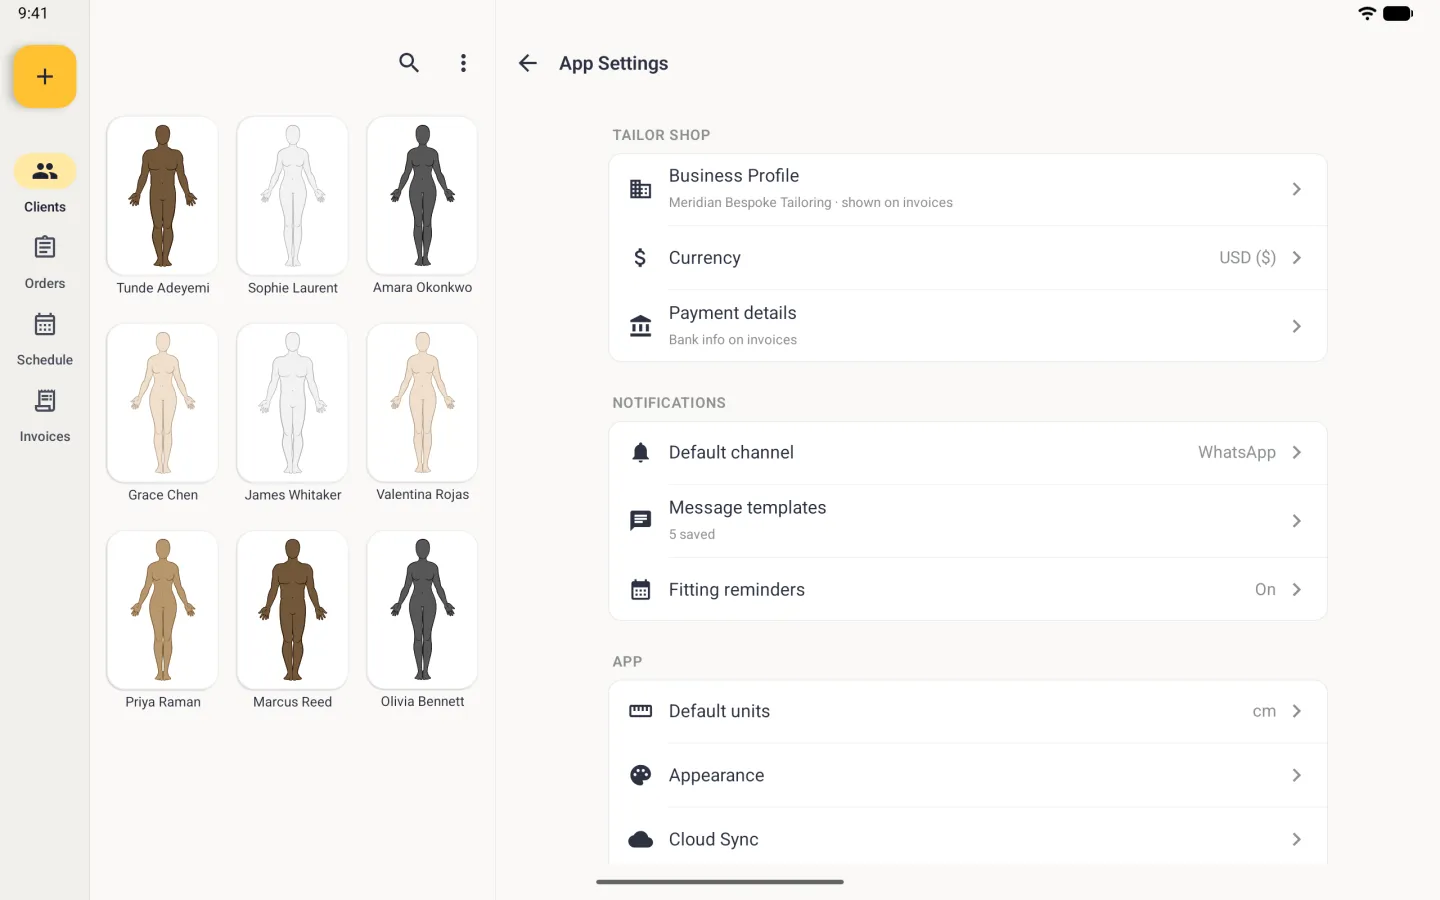Viewport: 1440px width, 900px height.
Task: Expand Payment details via its chevron
Action: [x=1296, y=326]
